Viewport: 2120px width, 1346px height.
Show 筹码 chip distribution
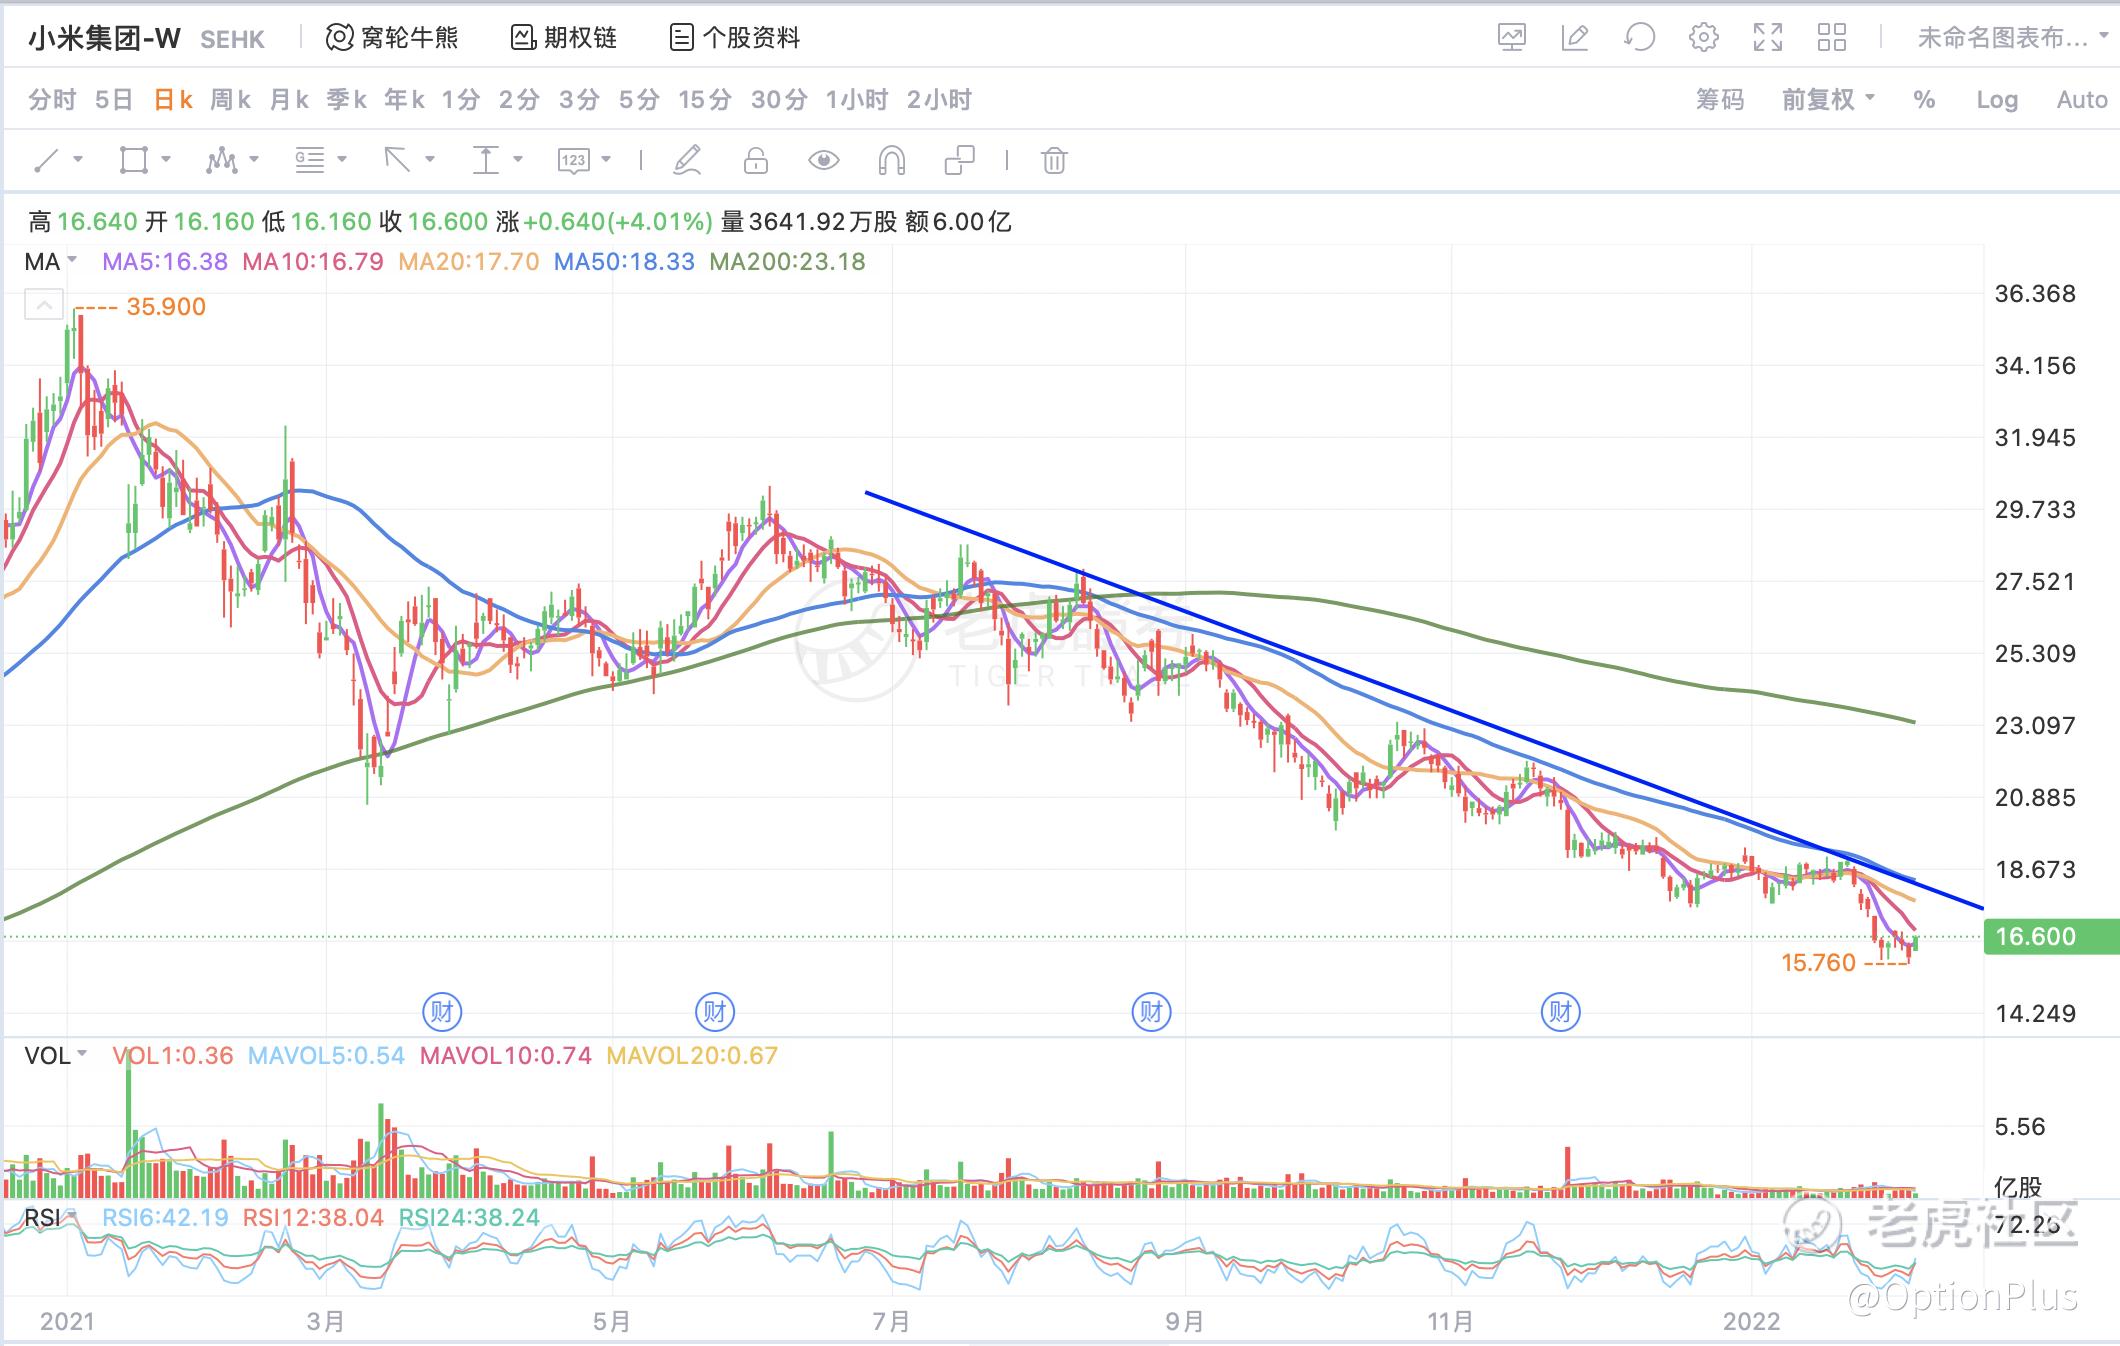click(1720, 99)
